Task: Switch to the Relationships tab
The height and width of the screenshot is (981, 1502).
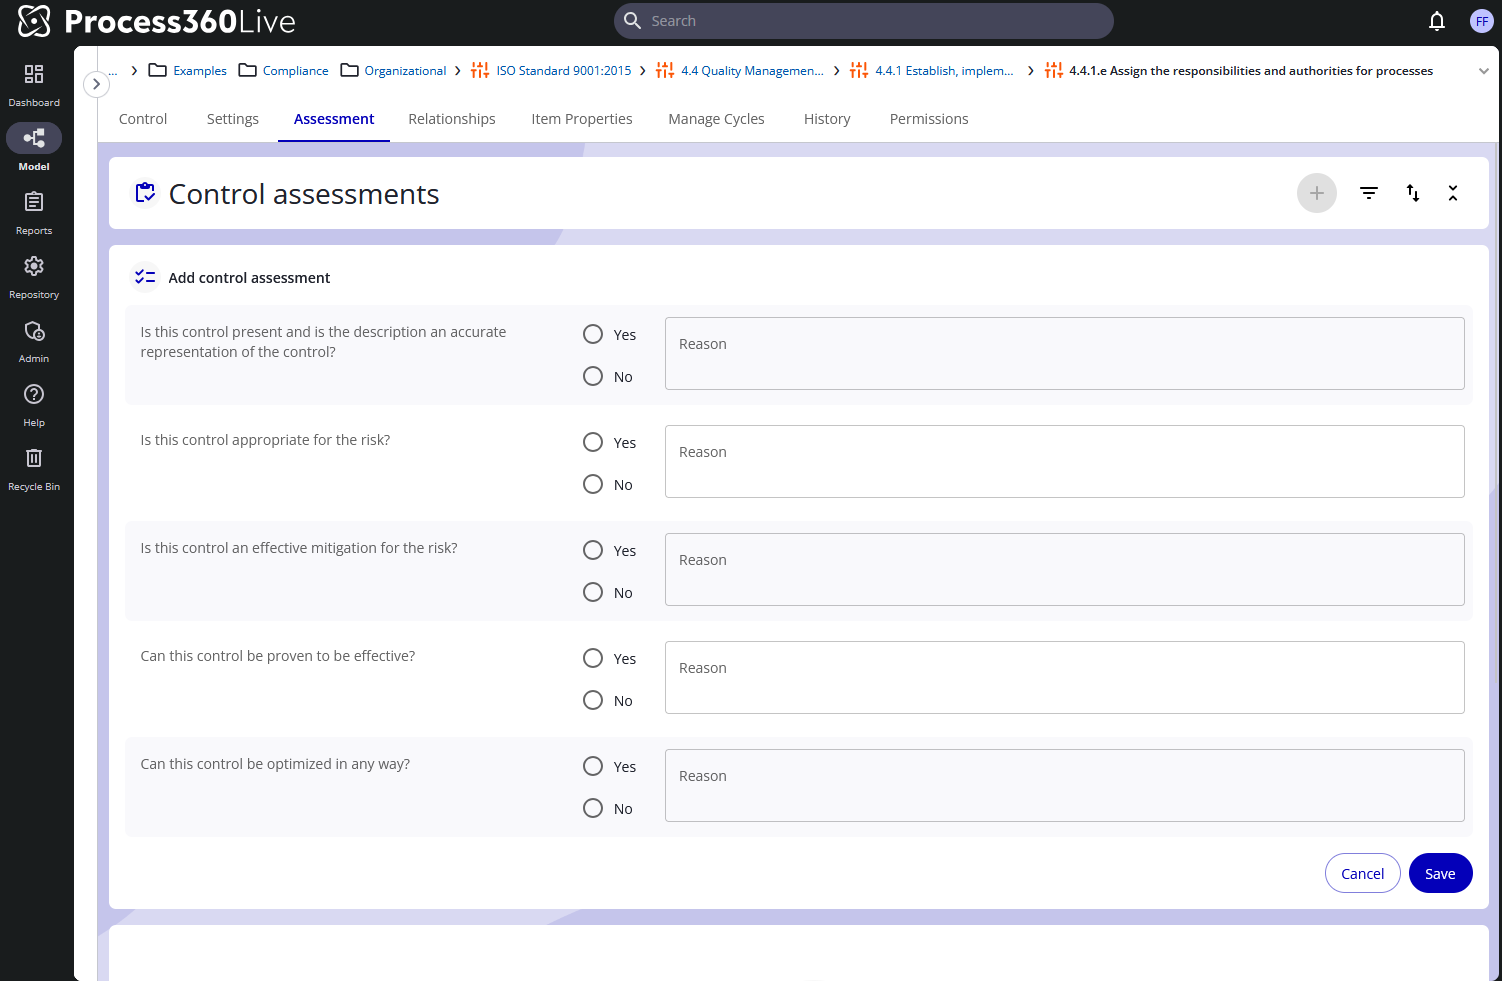Action: point(452,119)
